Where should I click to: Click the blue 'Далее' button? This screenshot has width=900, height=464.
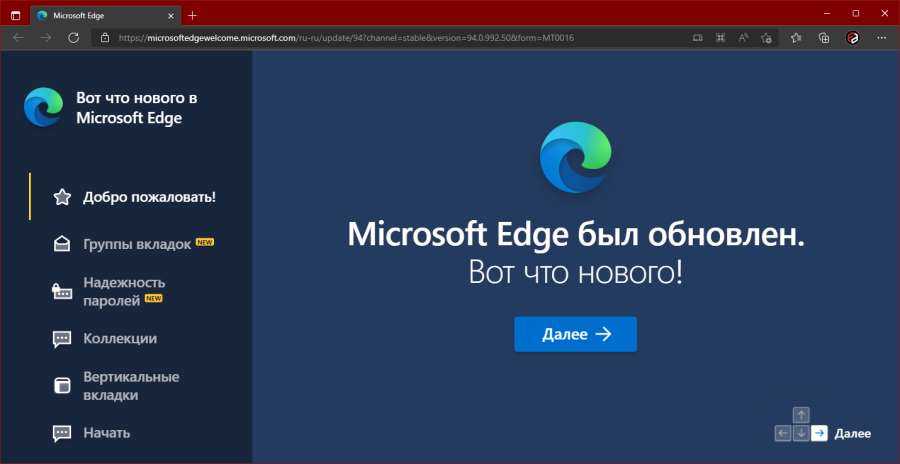coord(575,334)
